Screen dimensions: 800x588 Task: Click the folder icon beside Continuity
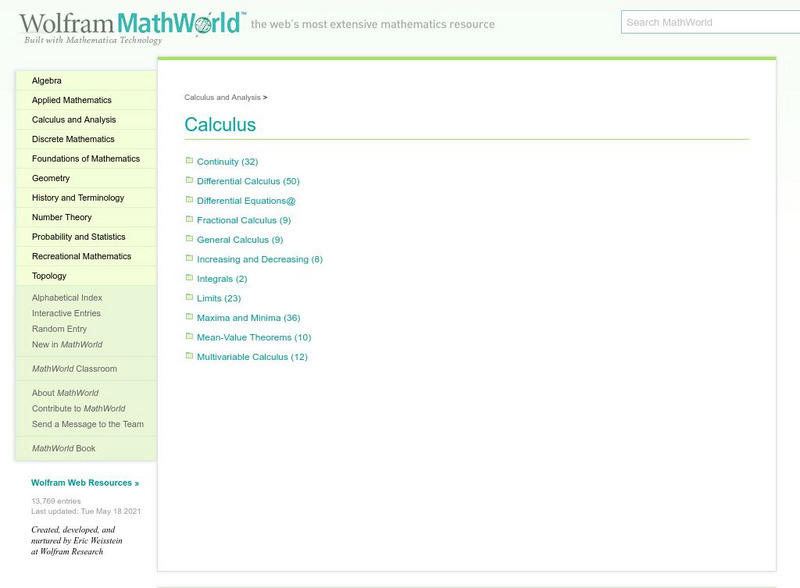click(x=189, y=160)
